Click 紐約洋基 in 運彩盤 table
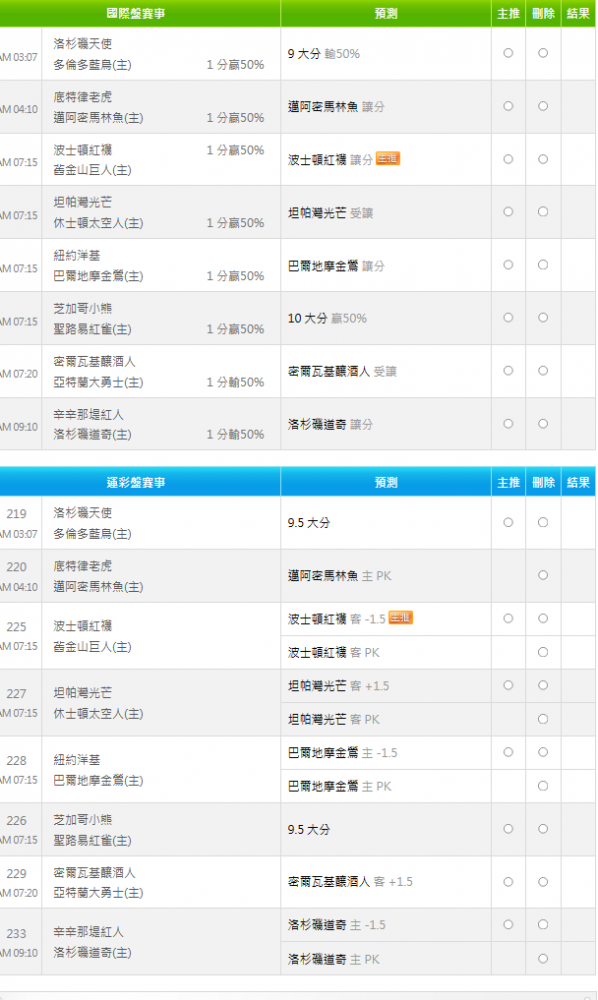 (x=77, y=760)
